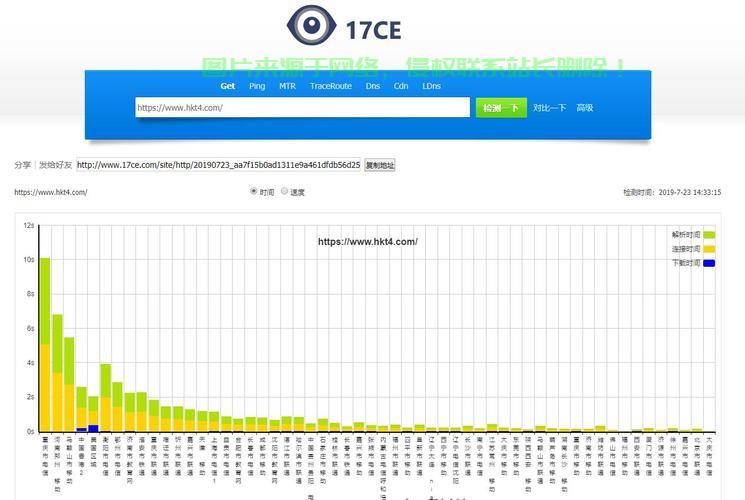Select the TraceRoute tab
Image resolution: width=745 pixels, height=500 pixels.
pos(331,86)
